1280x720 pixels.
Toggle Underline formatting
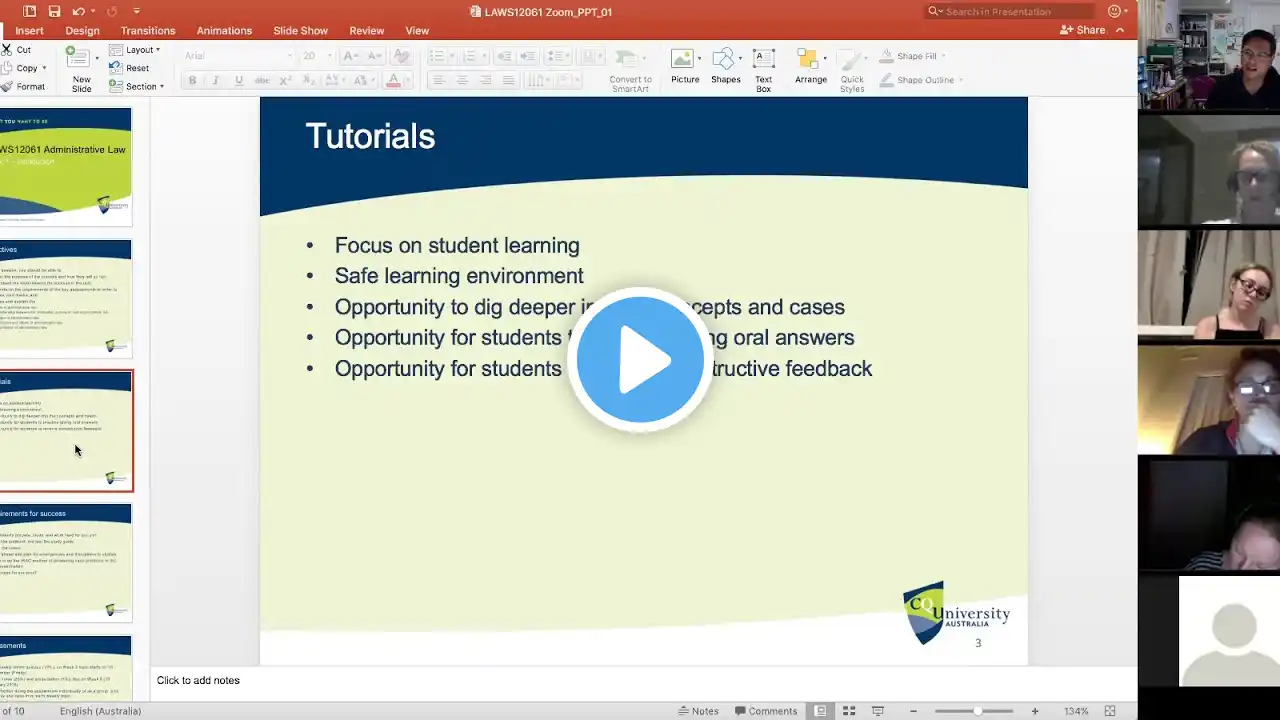pyautogui.click(x=238, y=80)
